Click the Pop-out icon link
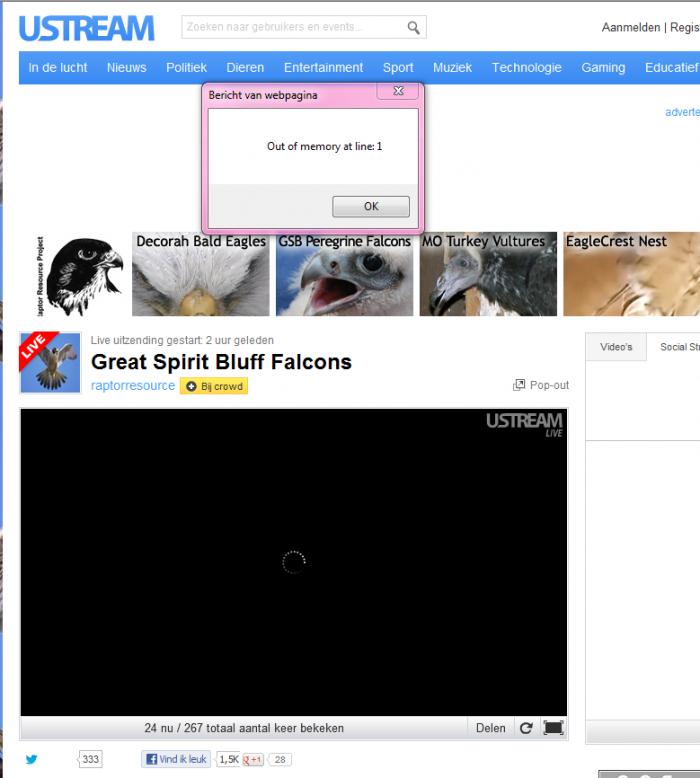This screenshot has width=700, height=778. coord(541,385)
